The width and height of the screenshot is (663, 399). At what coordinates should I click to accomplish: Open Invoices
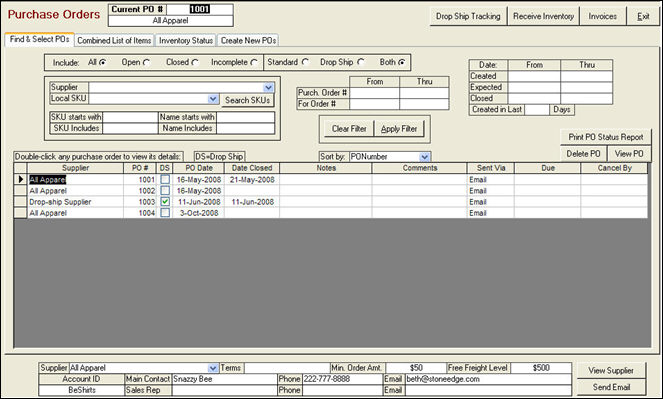(603, 16)
